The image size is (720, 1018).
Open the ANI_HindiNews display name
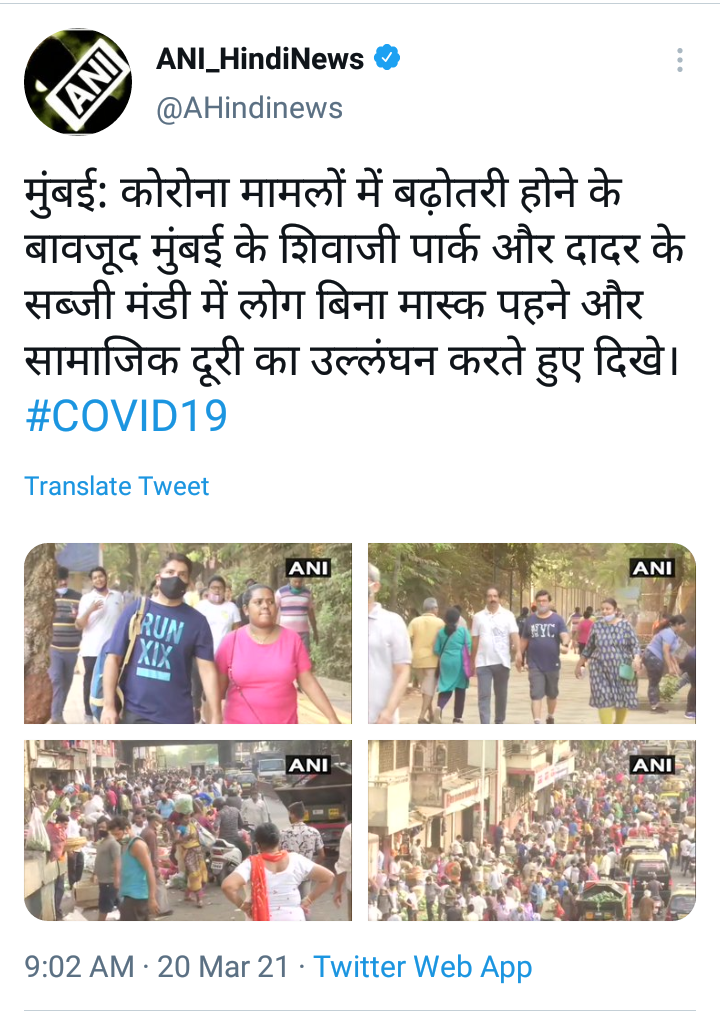[x=260, y=59]
